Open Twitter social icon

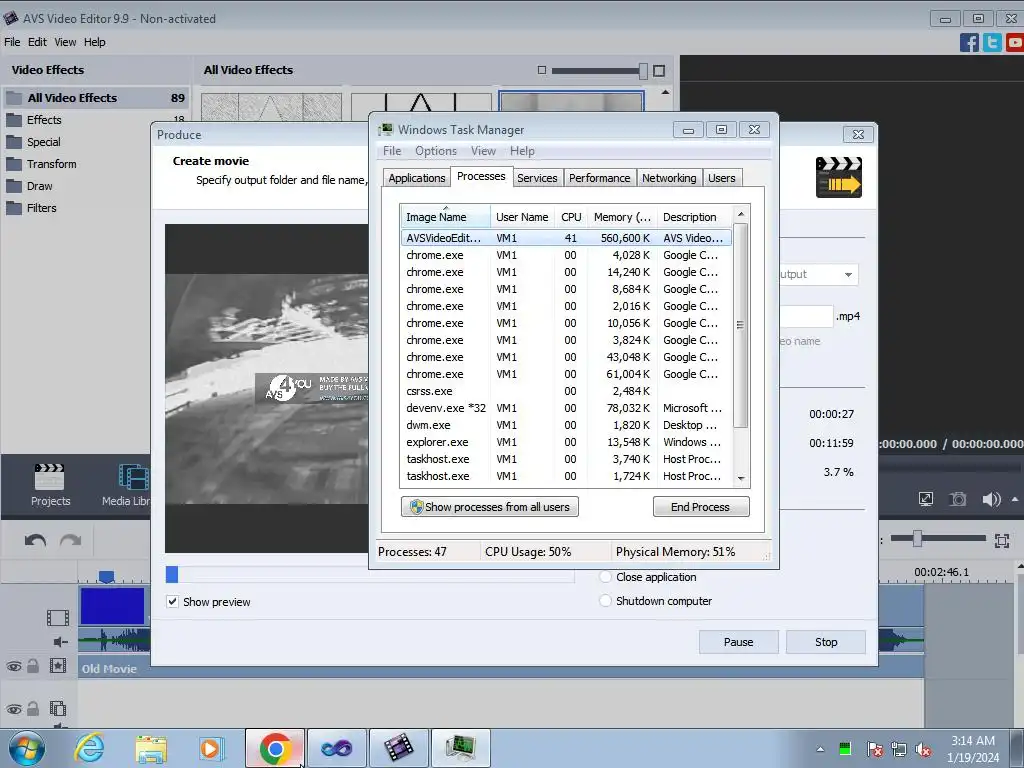[992, 42]
